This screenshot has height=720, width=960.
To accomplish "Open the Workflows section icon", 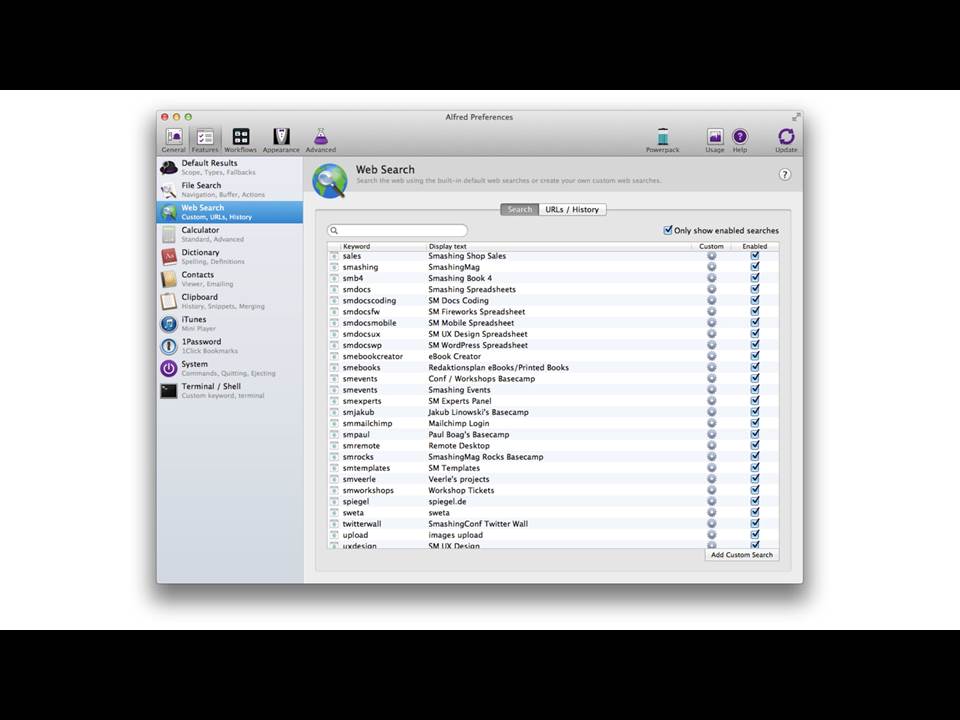I will pyautogui.click(x=241, y=140).
